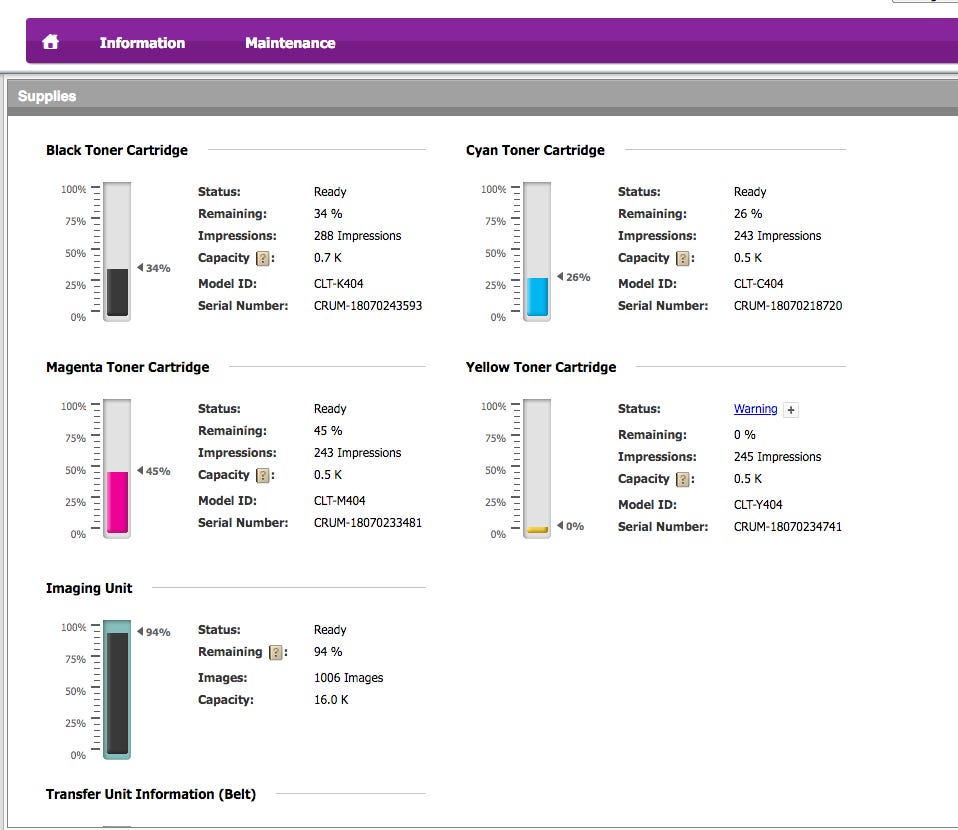Click the Yellow Toner Cartridge heading
Image resolution: width=958 pixels, height=830 pixels.
point(541,367)
